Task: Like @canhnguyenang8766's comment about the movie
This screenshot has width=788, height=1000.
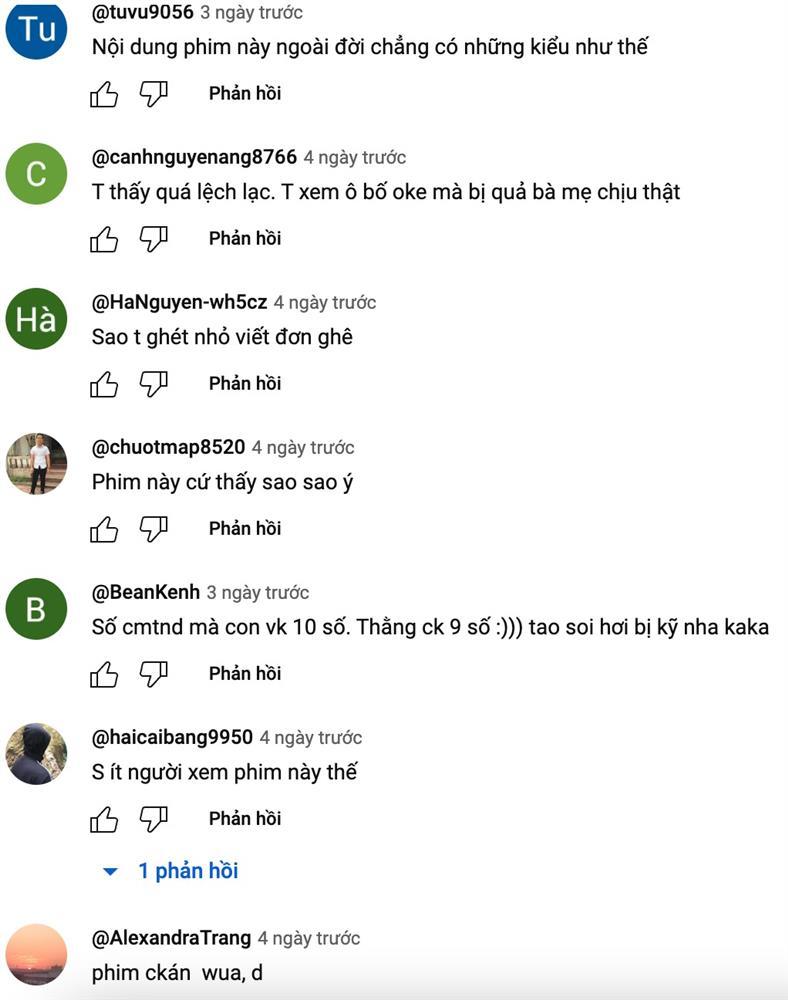Action: [x=104, y=239]
